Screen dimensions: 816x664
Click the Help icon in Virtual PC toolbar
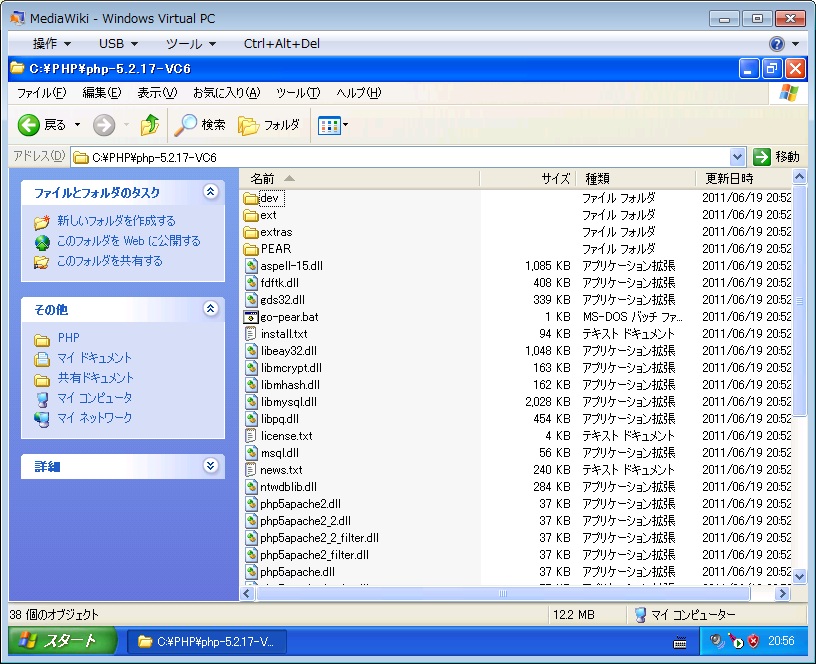click(776, 44)
